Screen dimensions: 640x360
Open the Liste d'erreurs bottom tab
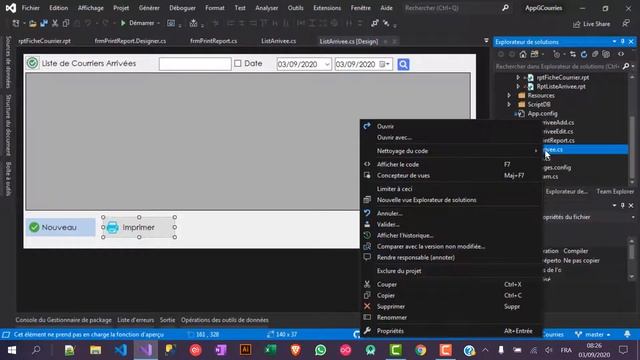point(136,320)
